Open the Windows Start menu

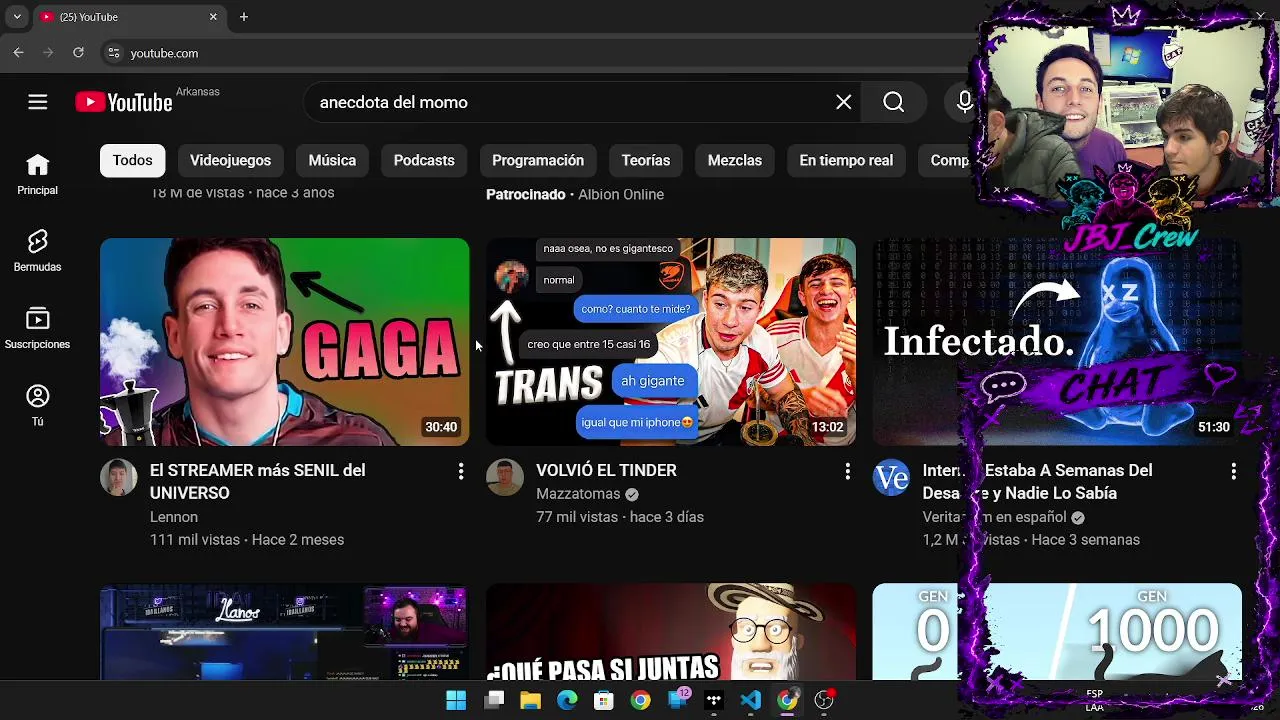tap(456, 700)
